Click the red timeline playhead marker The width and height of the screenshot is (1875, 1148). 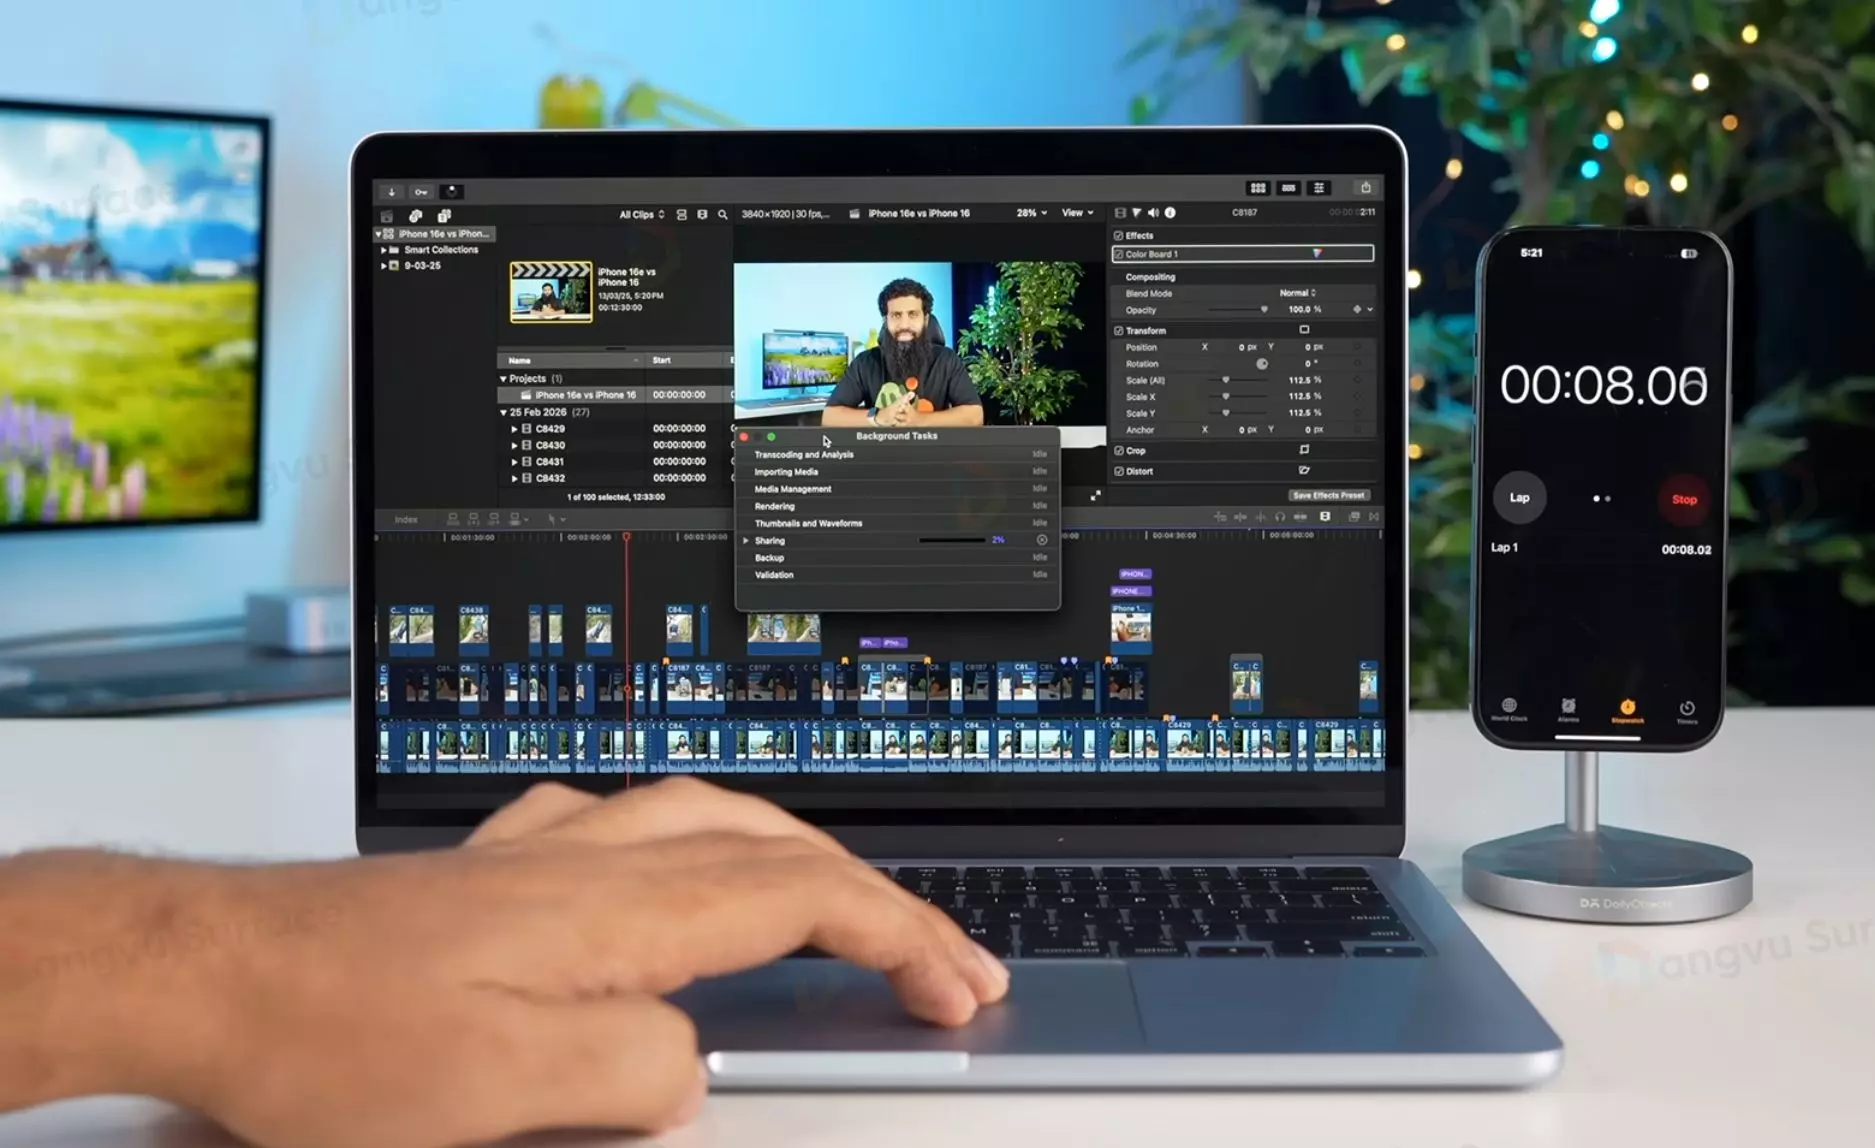pyautogui.click(x=627, y=538)
